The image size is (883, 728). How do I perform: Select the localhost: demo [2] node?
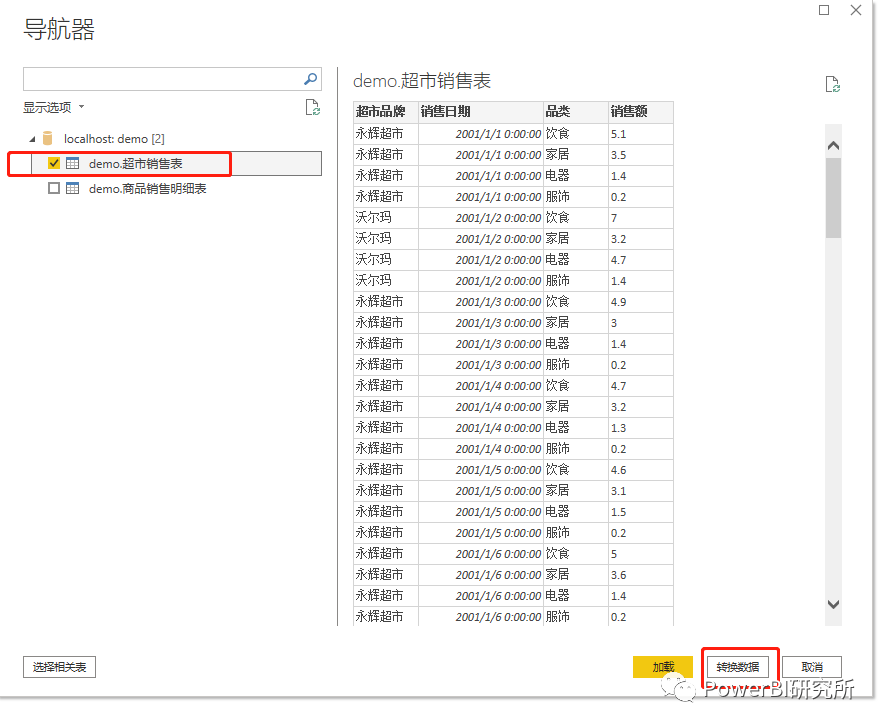coord(114,139)
